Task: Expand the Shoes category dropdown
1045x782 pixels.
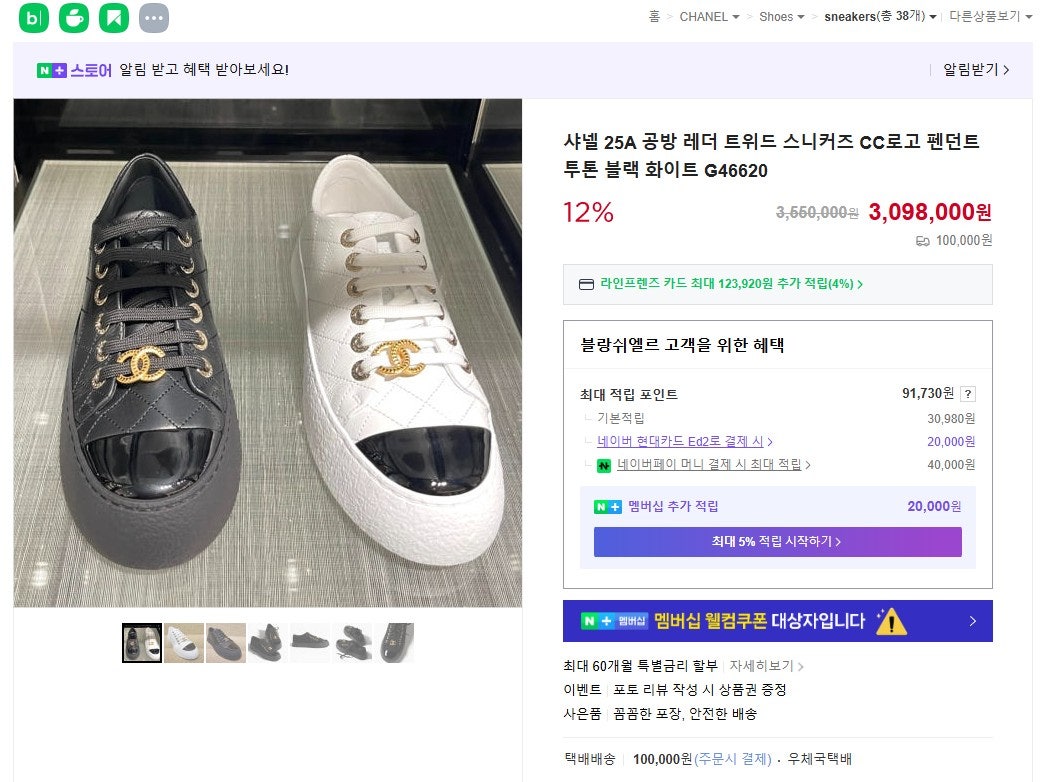Action: [x=781, y=17]
